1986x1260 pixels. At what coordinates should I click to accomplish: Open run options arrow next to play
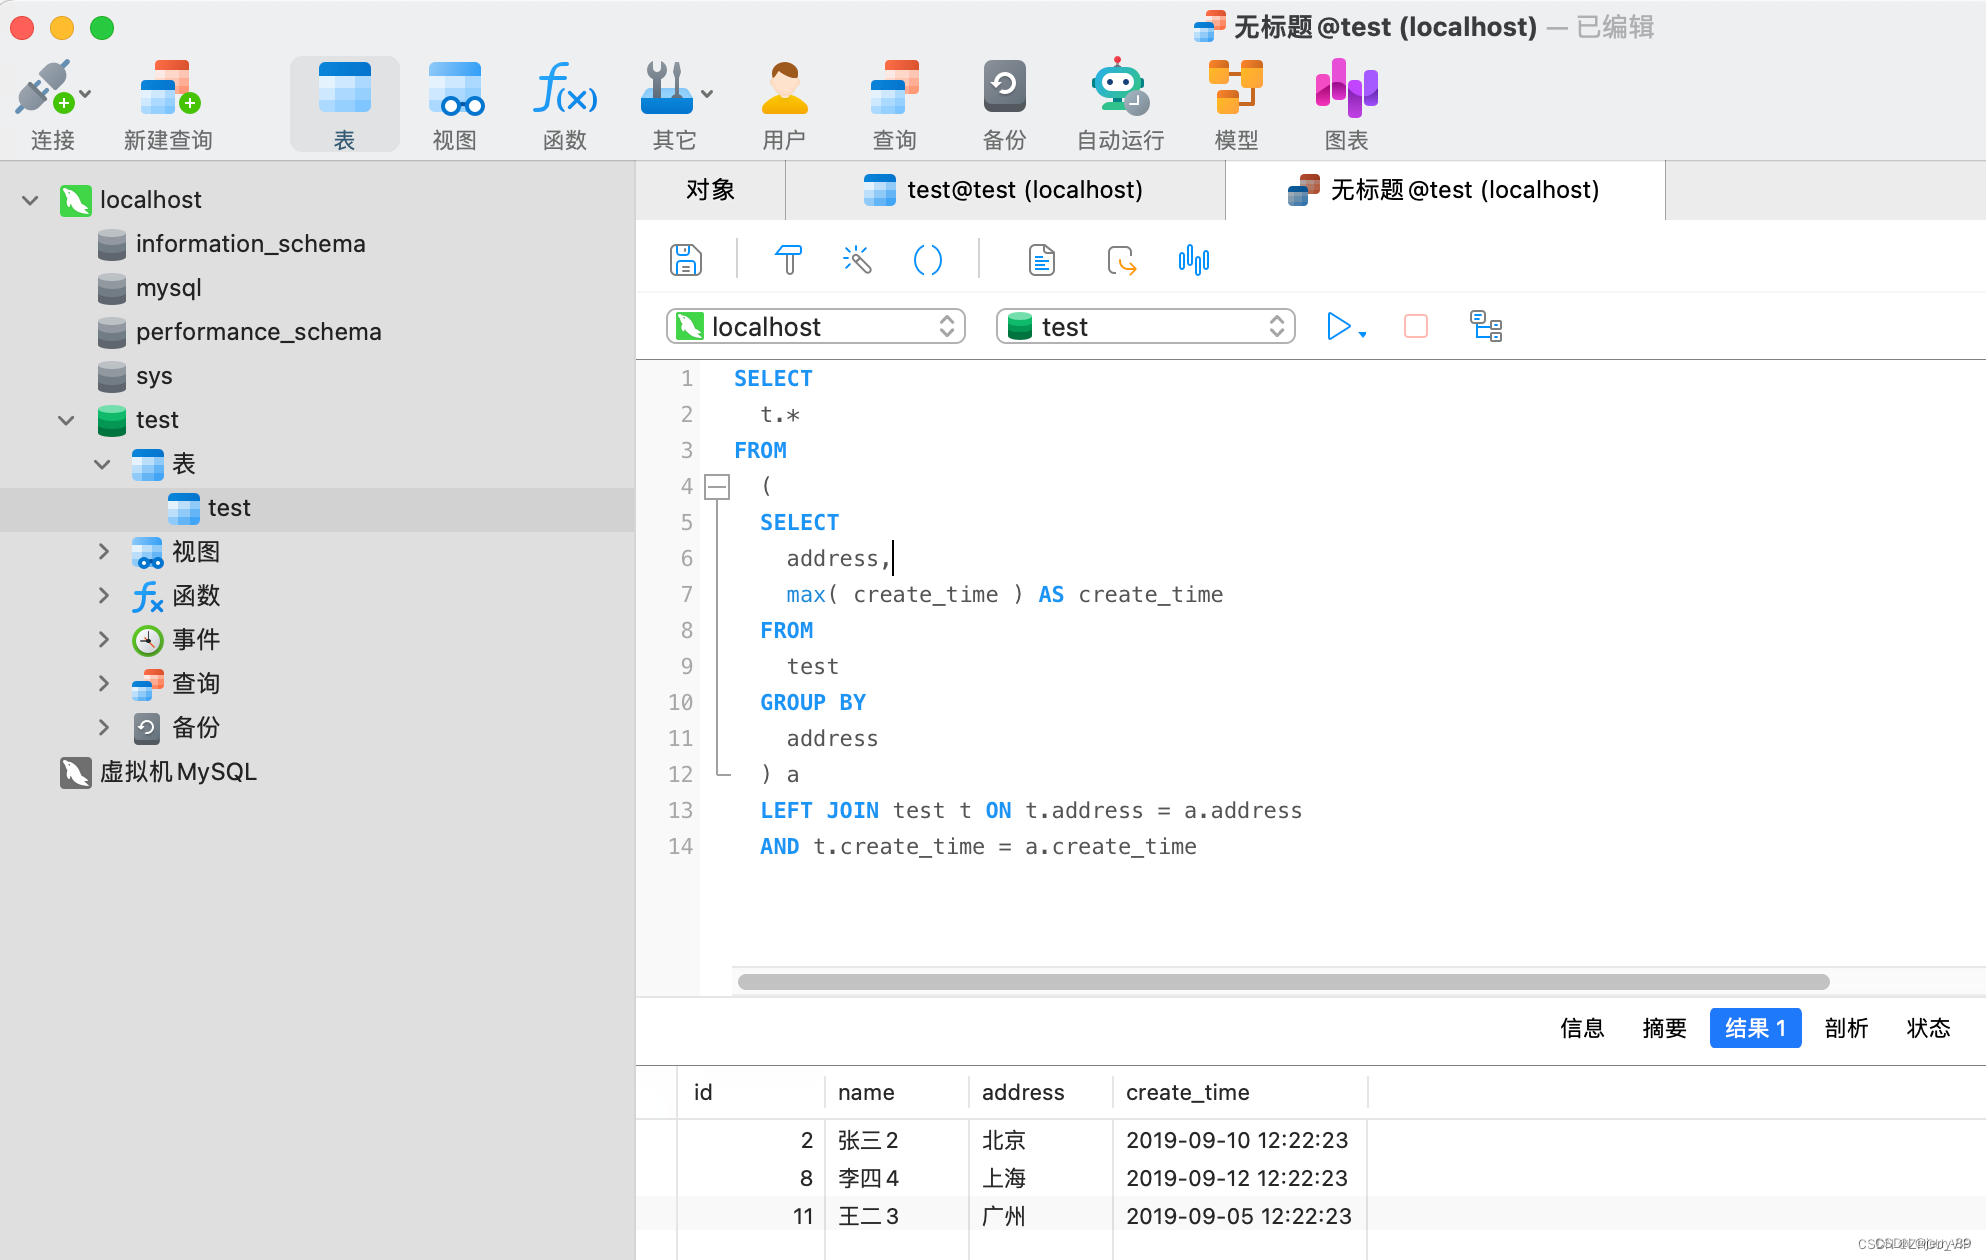pyautogui.click(x=1362, y=334)
